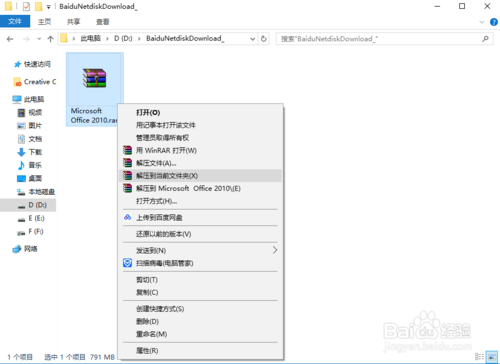Go forward with the forward arrow
Viewport: 500px width, 364px height.
26,39
